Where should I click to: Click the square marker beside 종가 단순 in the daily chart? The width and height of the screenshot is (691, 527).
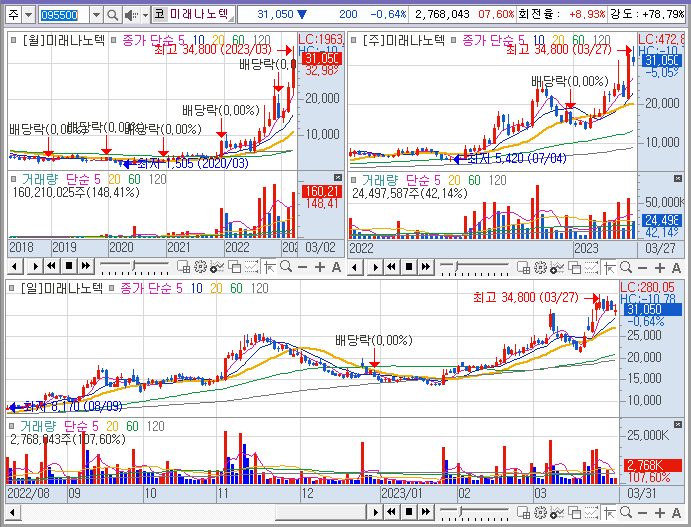click(112, 288)
